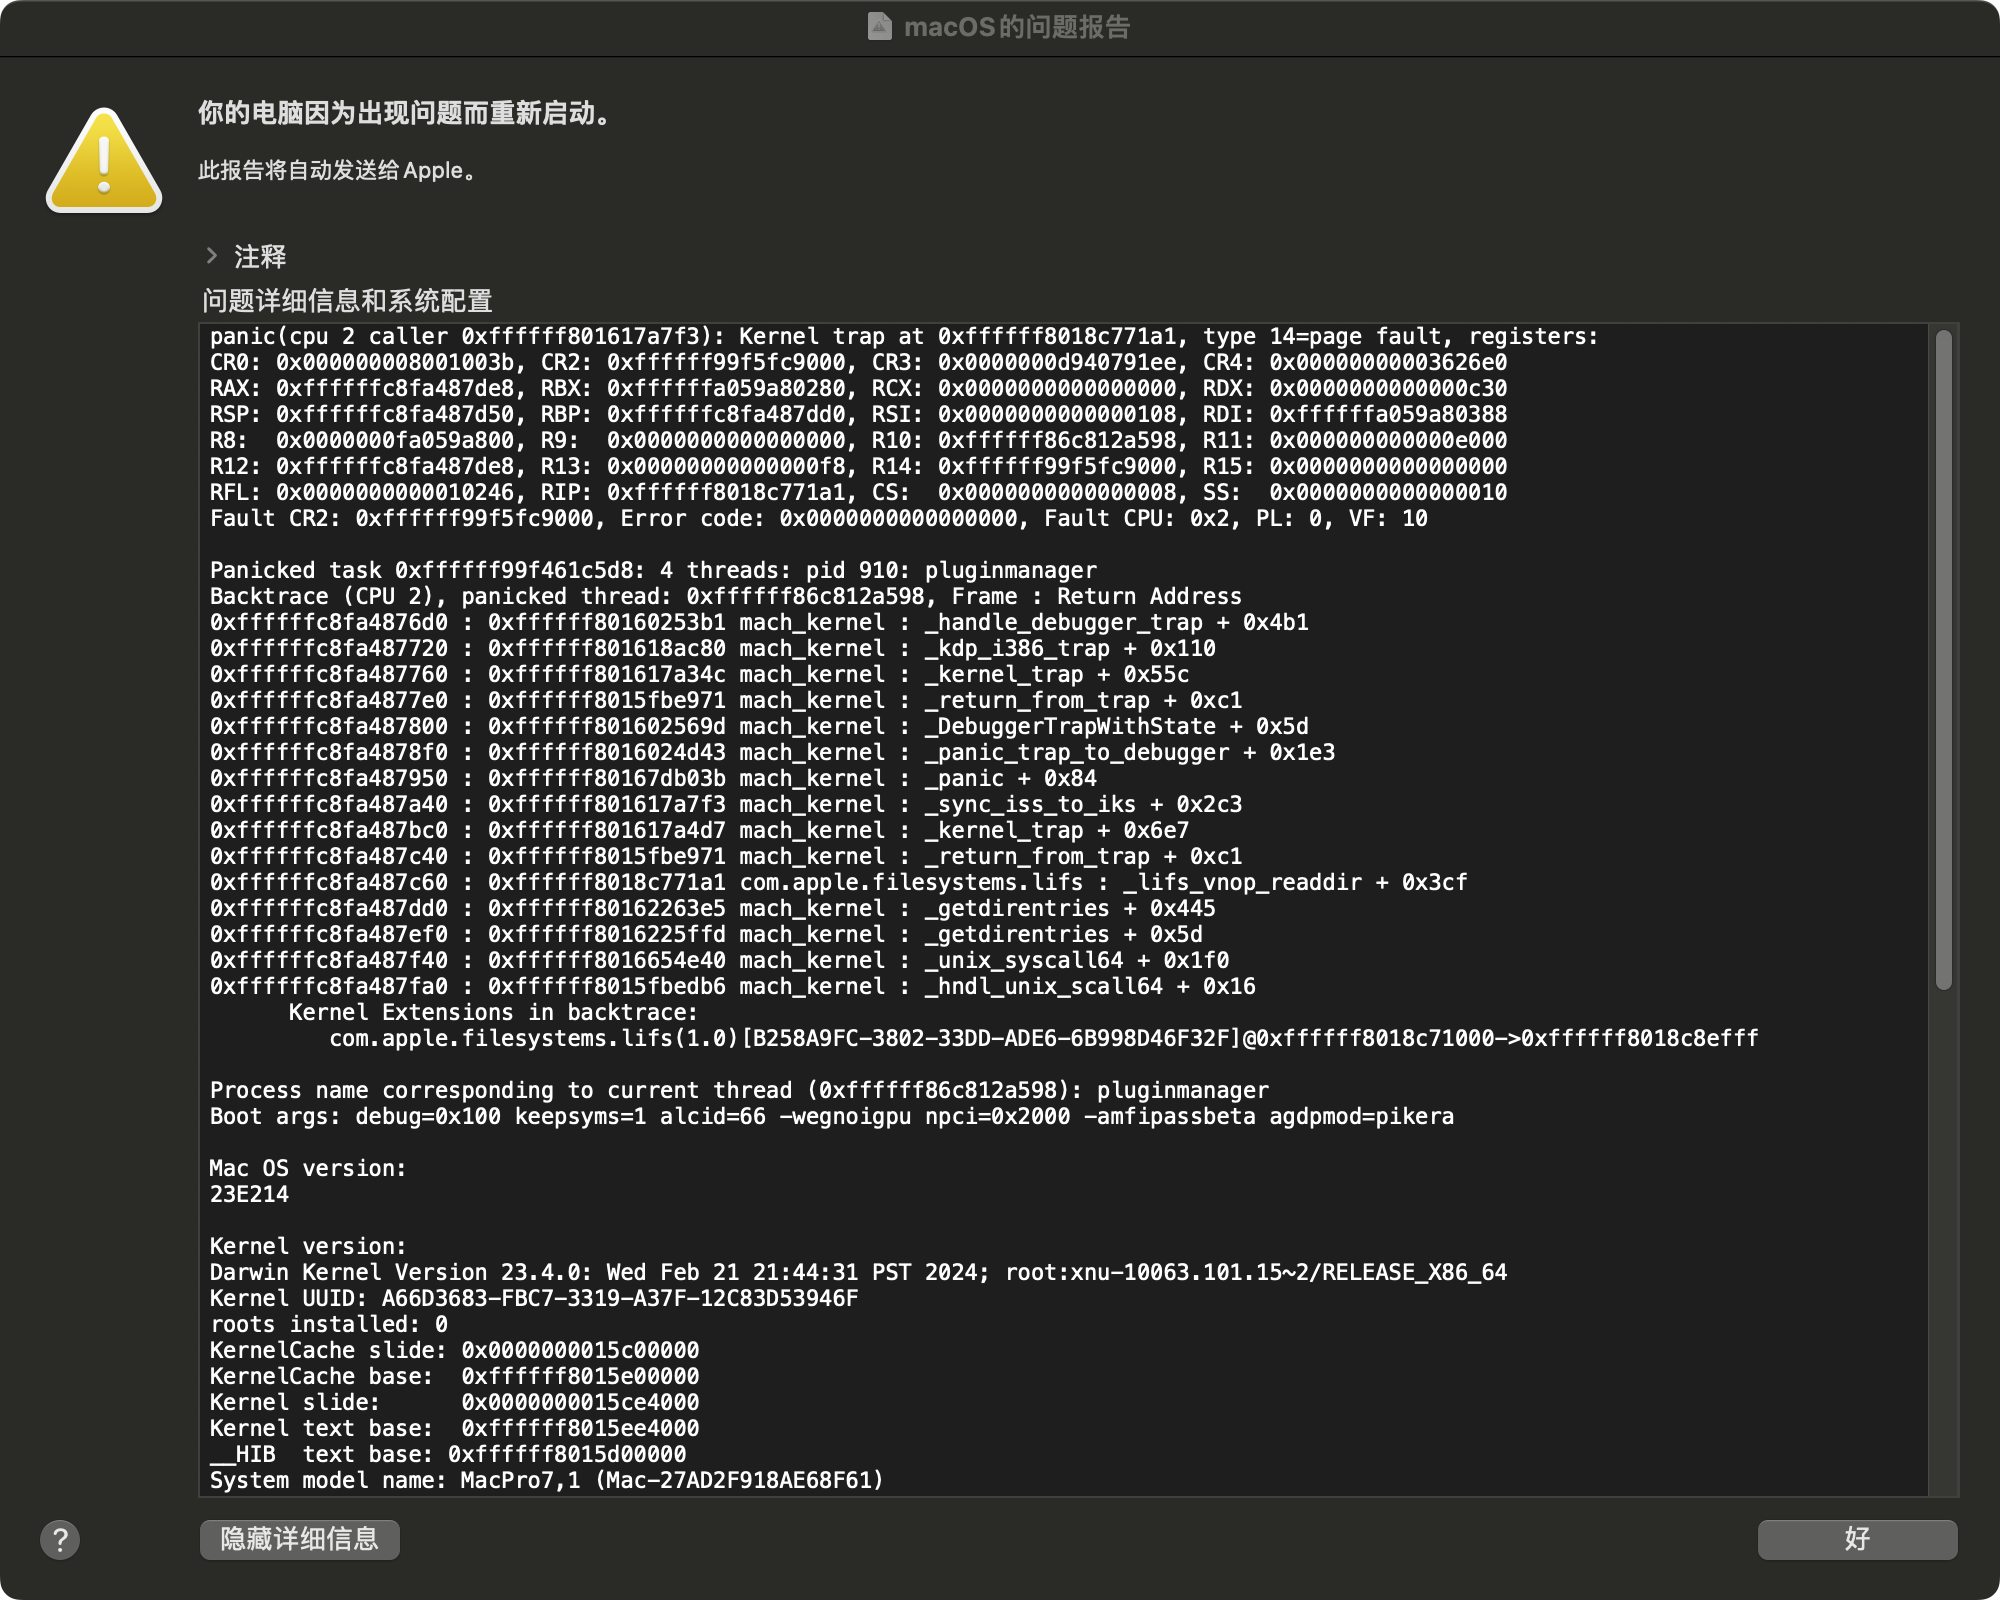Click the scrollbar track below the thumb
The image size is (2000, 1600).
click(1943, 1240)
